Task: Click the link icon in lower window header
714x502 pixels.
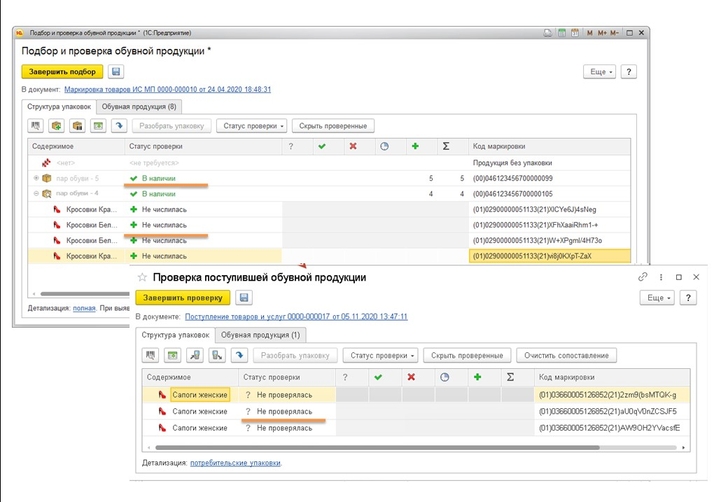Action: pyautogui.click(x=642, y=277)
